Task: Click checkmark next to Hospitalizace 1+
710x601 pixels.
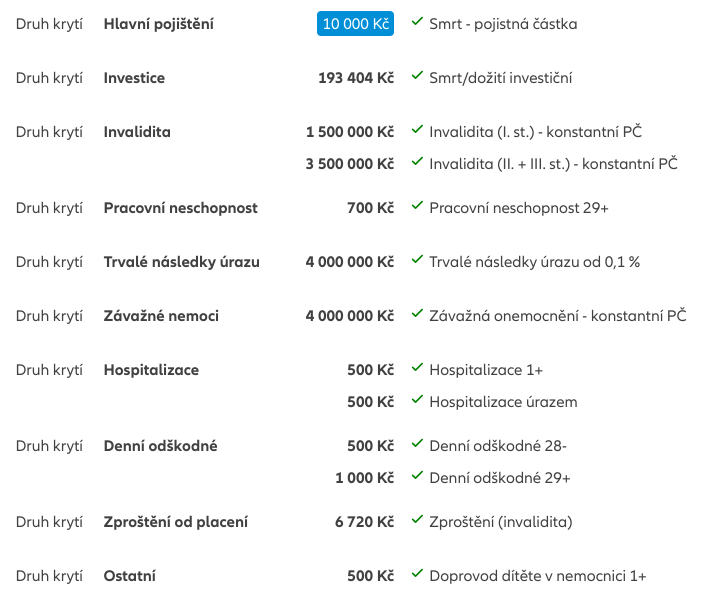Action: (x=417, y=368)
